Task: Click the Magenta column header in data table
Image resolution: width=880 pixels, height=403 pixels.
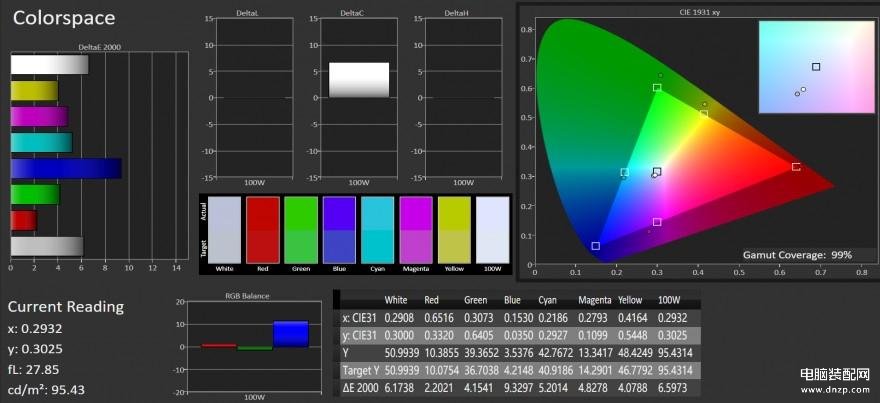Action: 594,300
